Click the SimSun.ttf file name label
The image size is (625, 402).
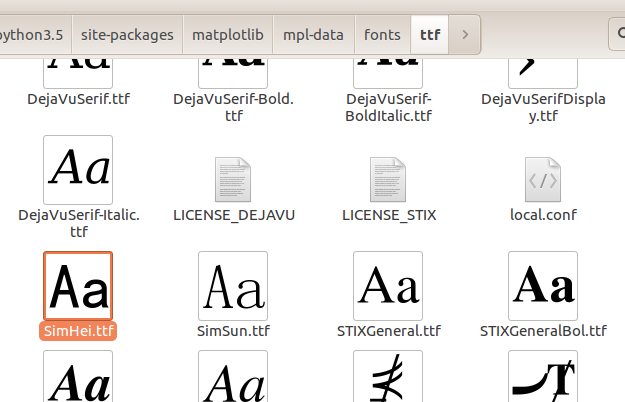pos(233,331)
